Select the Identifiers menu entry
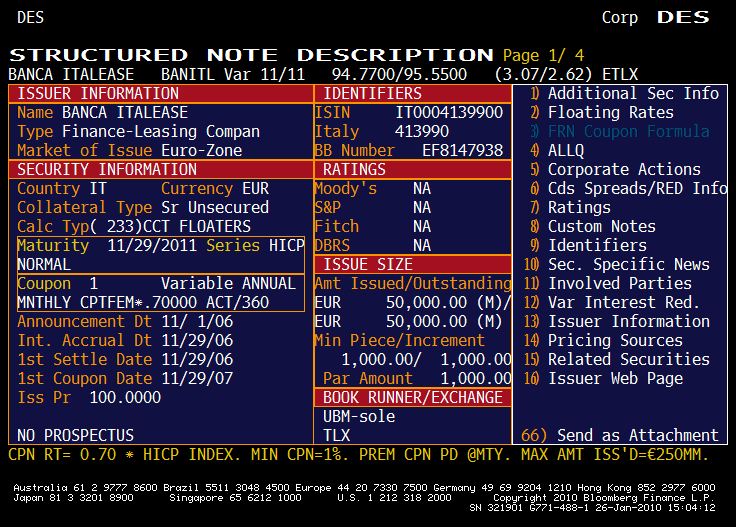This screenshot has height=527, width=736. [597, 245]
